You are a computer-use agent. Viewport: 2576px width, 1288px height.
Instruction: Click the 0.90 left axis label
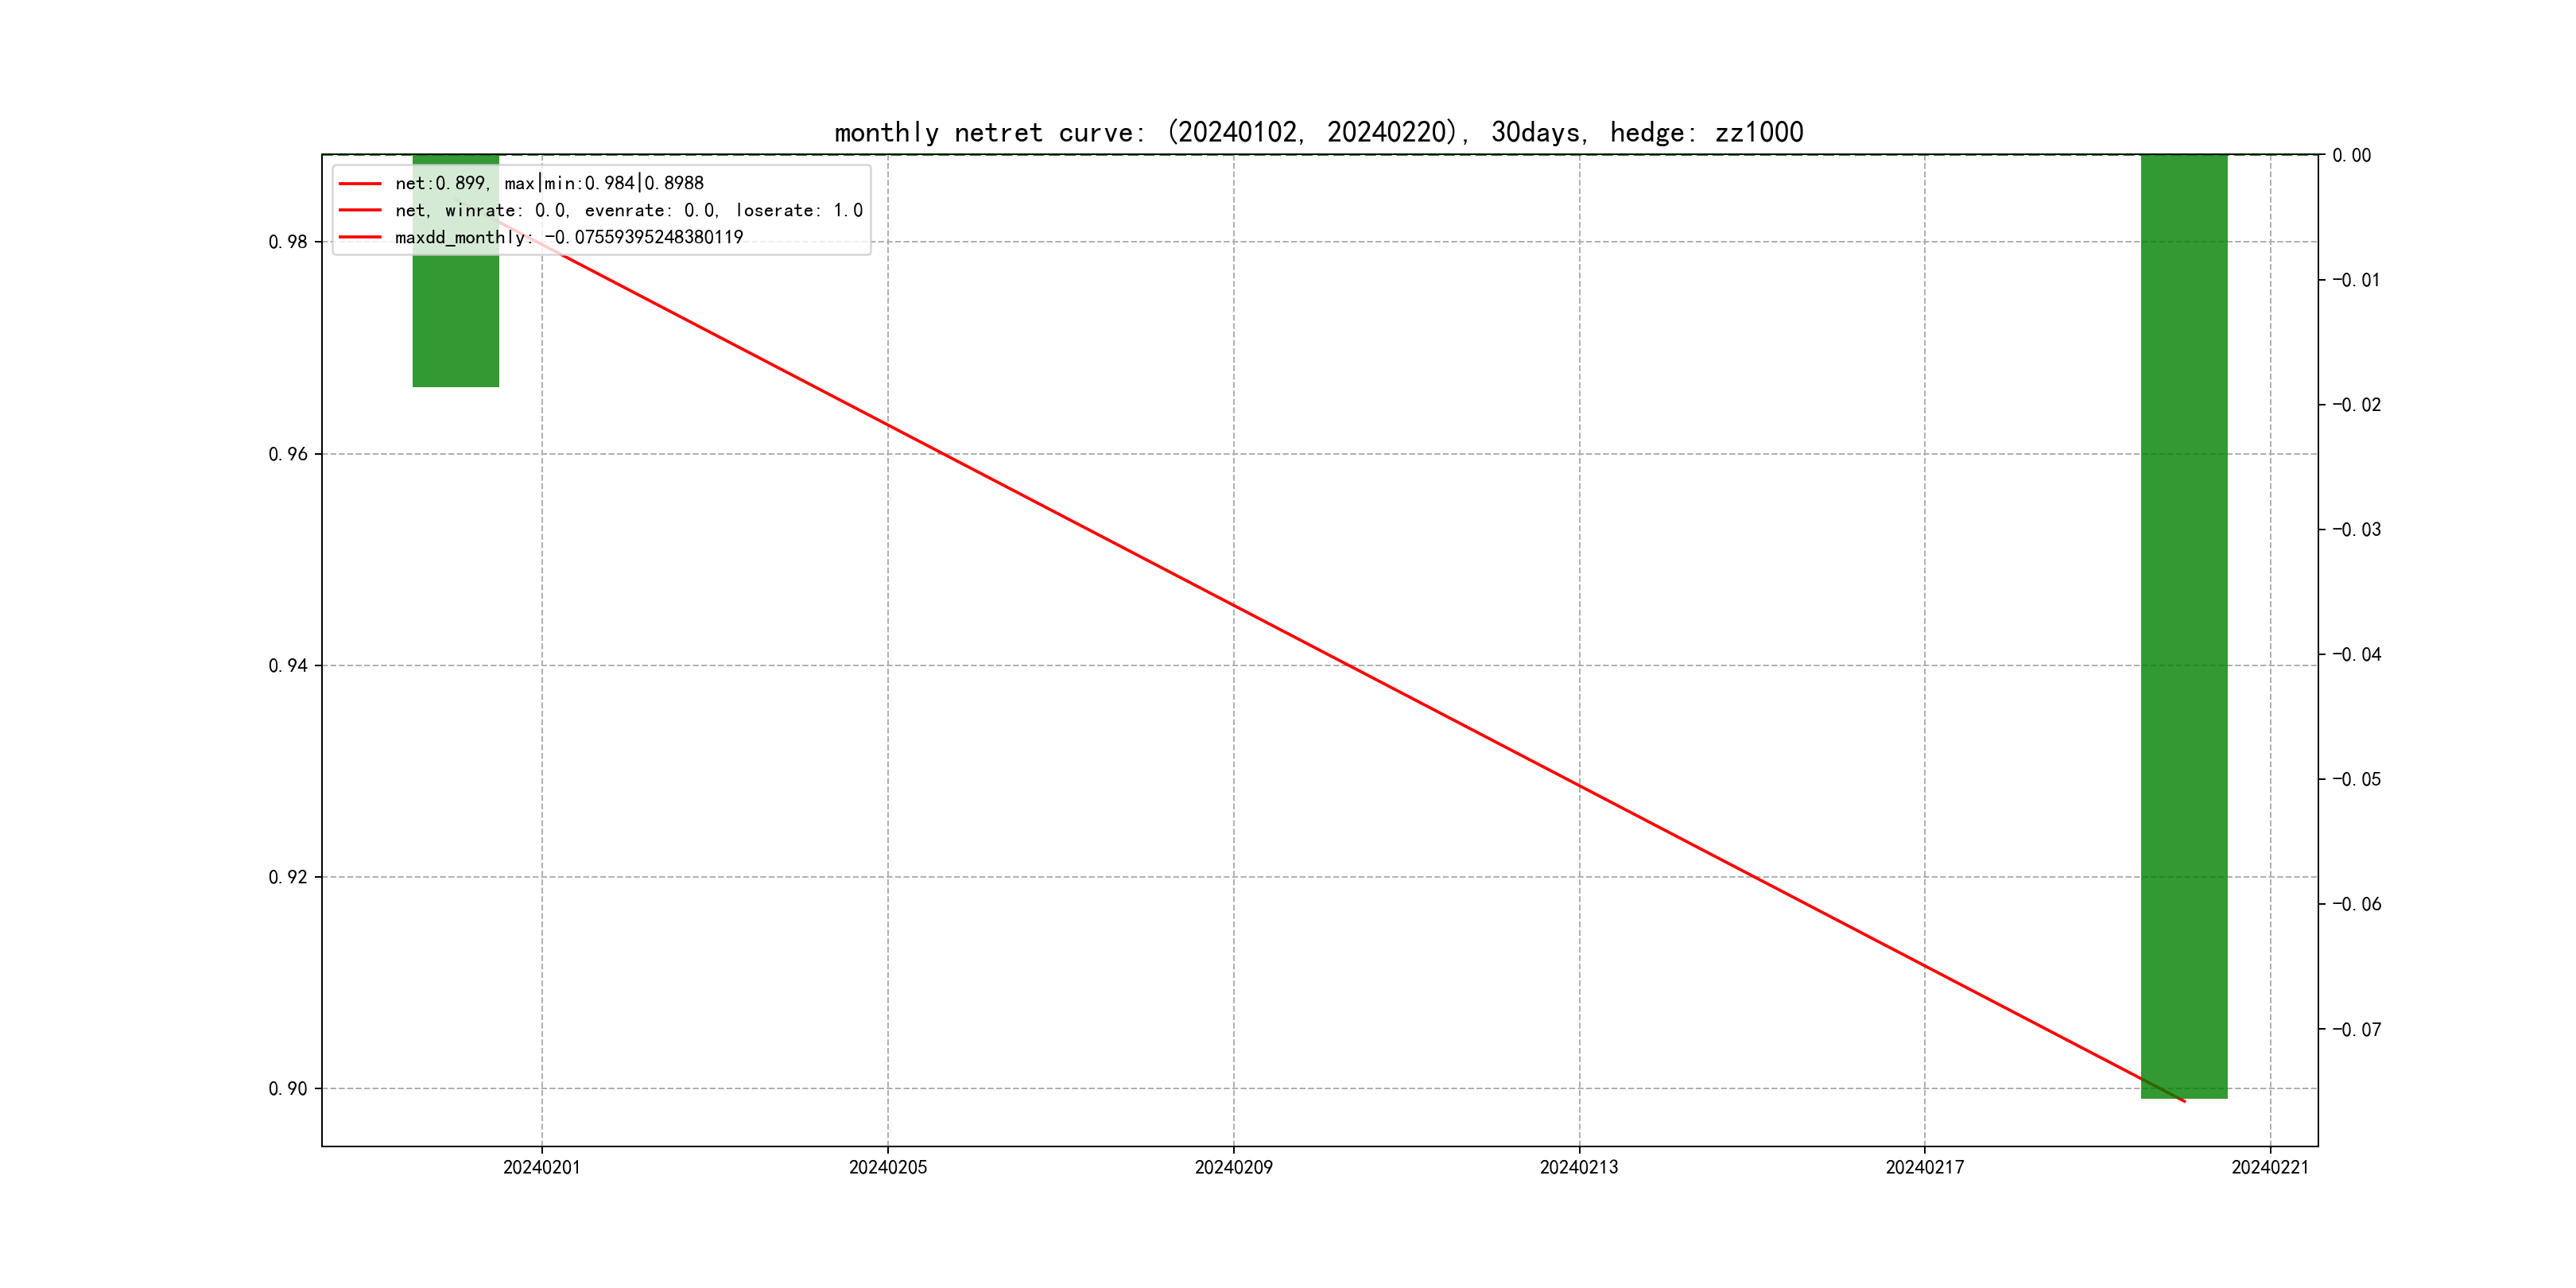(x=288, y=1088)
